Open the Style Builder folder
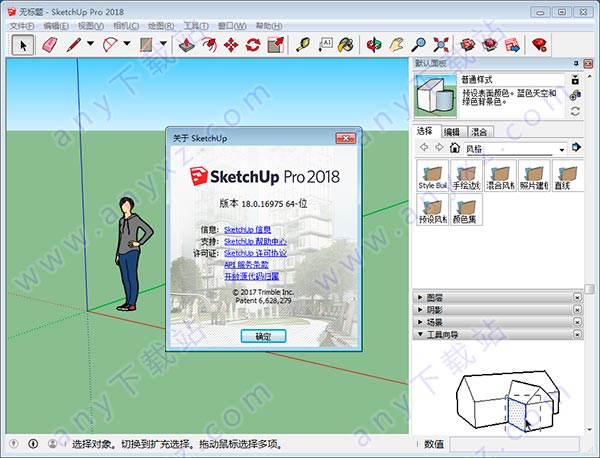This screenshot has height=458, width=600. click(432, 176)
